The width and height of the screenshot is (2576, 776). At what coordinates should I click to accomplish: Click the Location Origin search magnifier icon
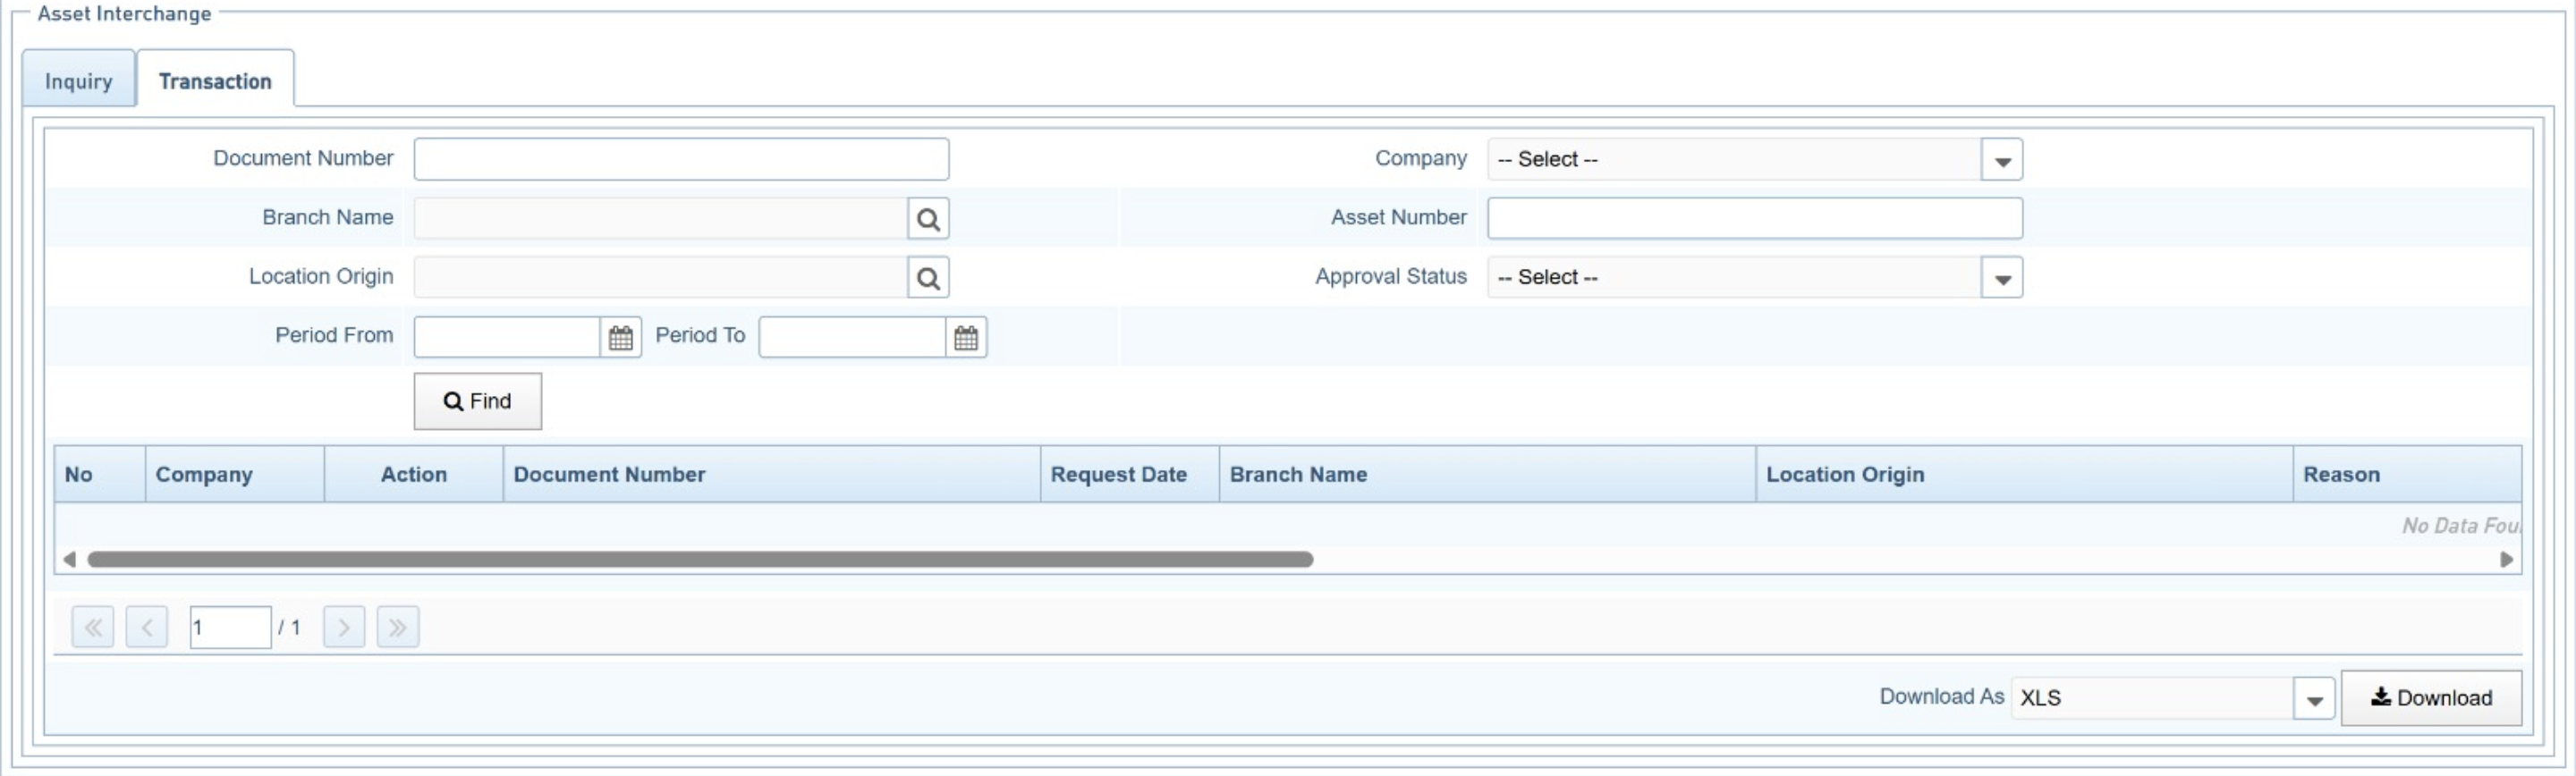tap(927, 278)
